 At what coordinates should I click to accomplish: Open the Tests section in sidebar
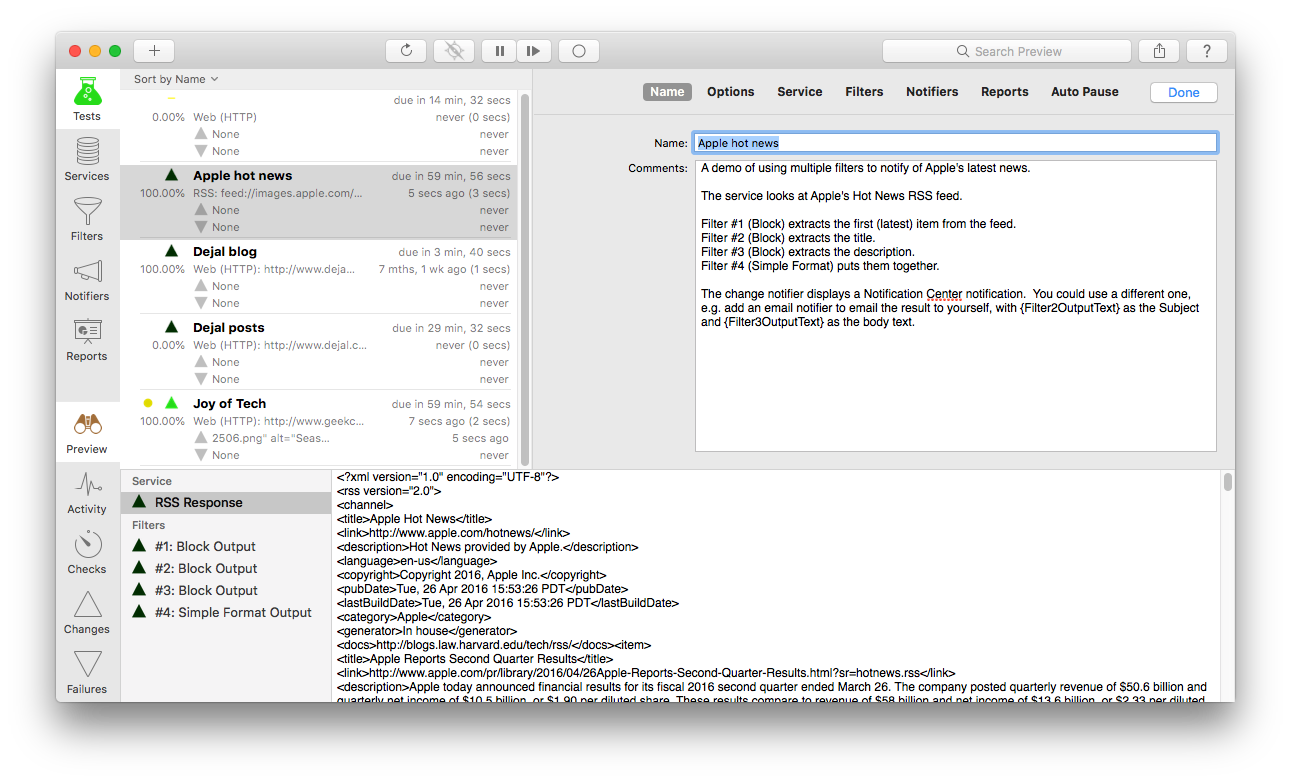coord(87,99)
